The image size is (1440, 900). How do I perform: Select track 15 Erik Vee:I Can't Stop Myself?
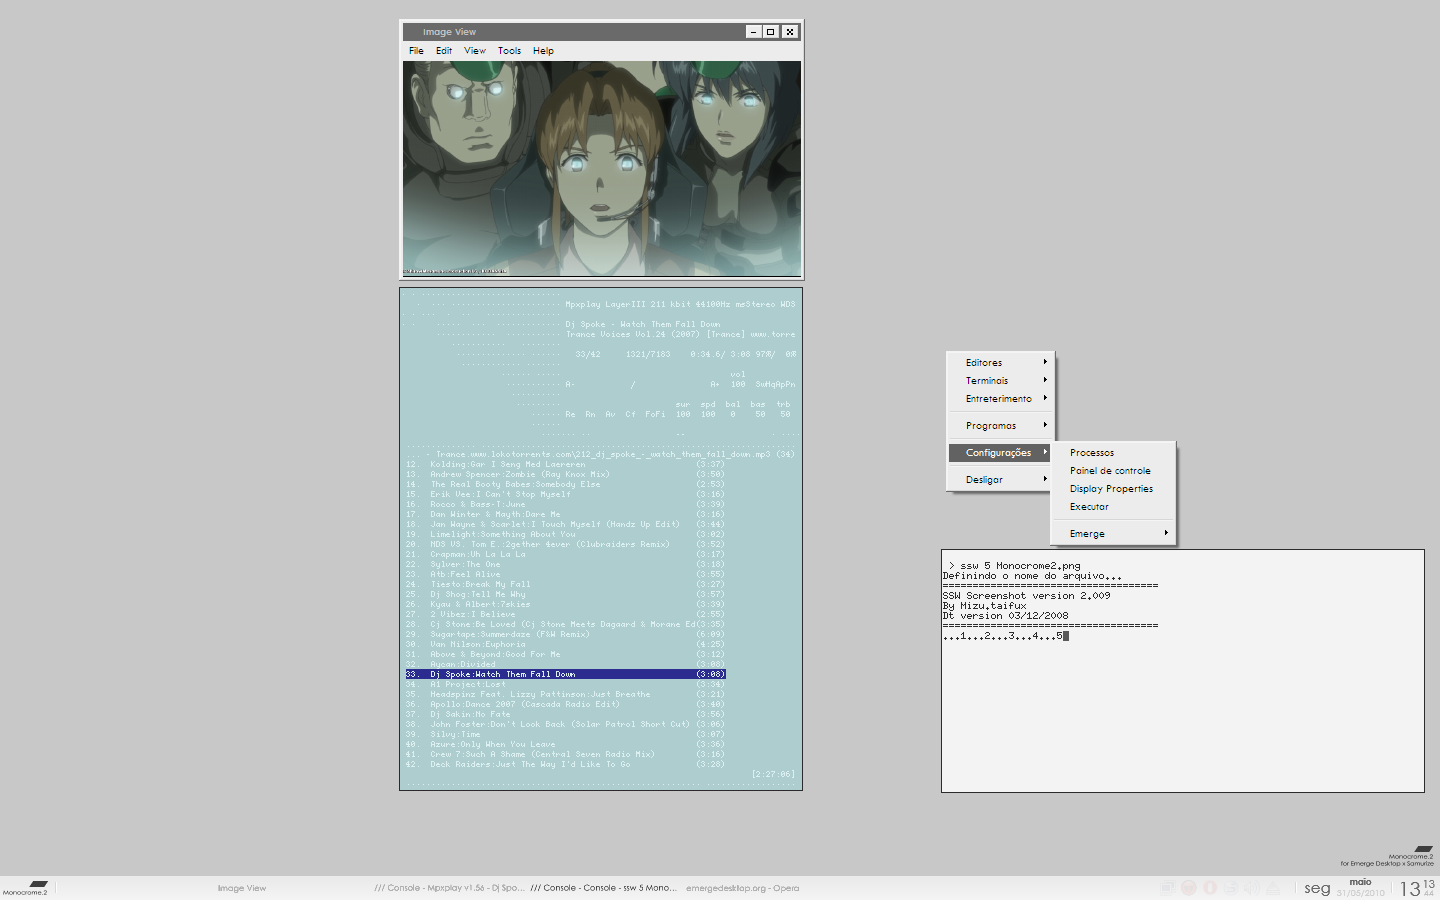(x=565, y=494)
